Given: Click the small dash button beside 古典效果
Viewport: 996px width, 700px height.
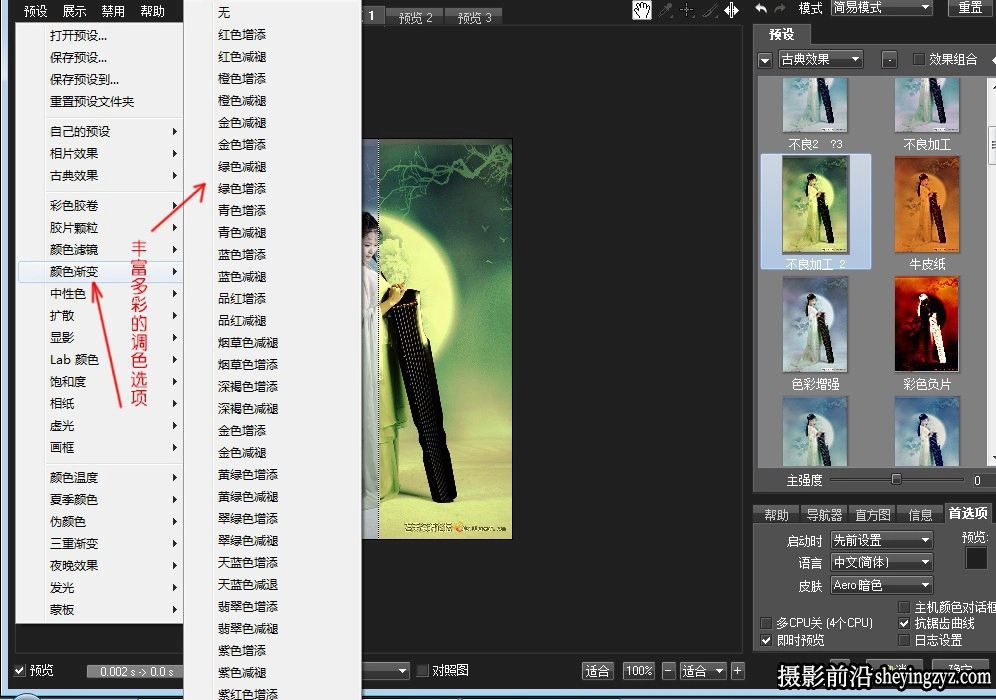Looking at the screenshot, I should [889, 60].
